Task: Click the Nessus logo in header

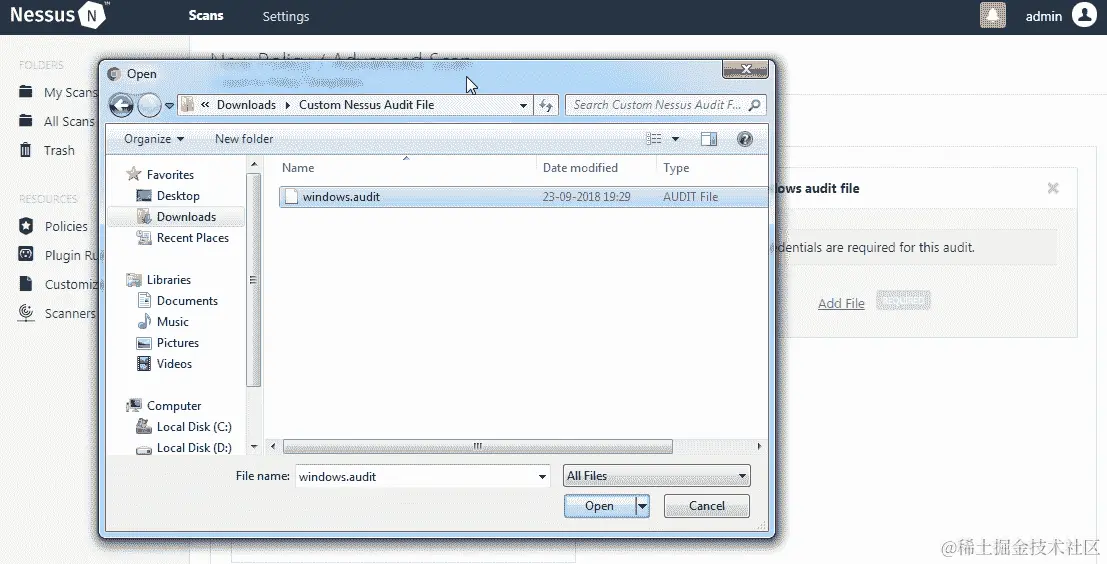Action: tap(59, 14)
